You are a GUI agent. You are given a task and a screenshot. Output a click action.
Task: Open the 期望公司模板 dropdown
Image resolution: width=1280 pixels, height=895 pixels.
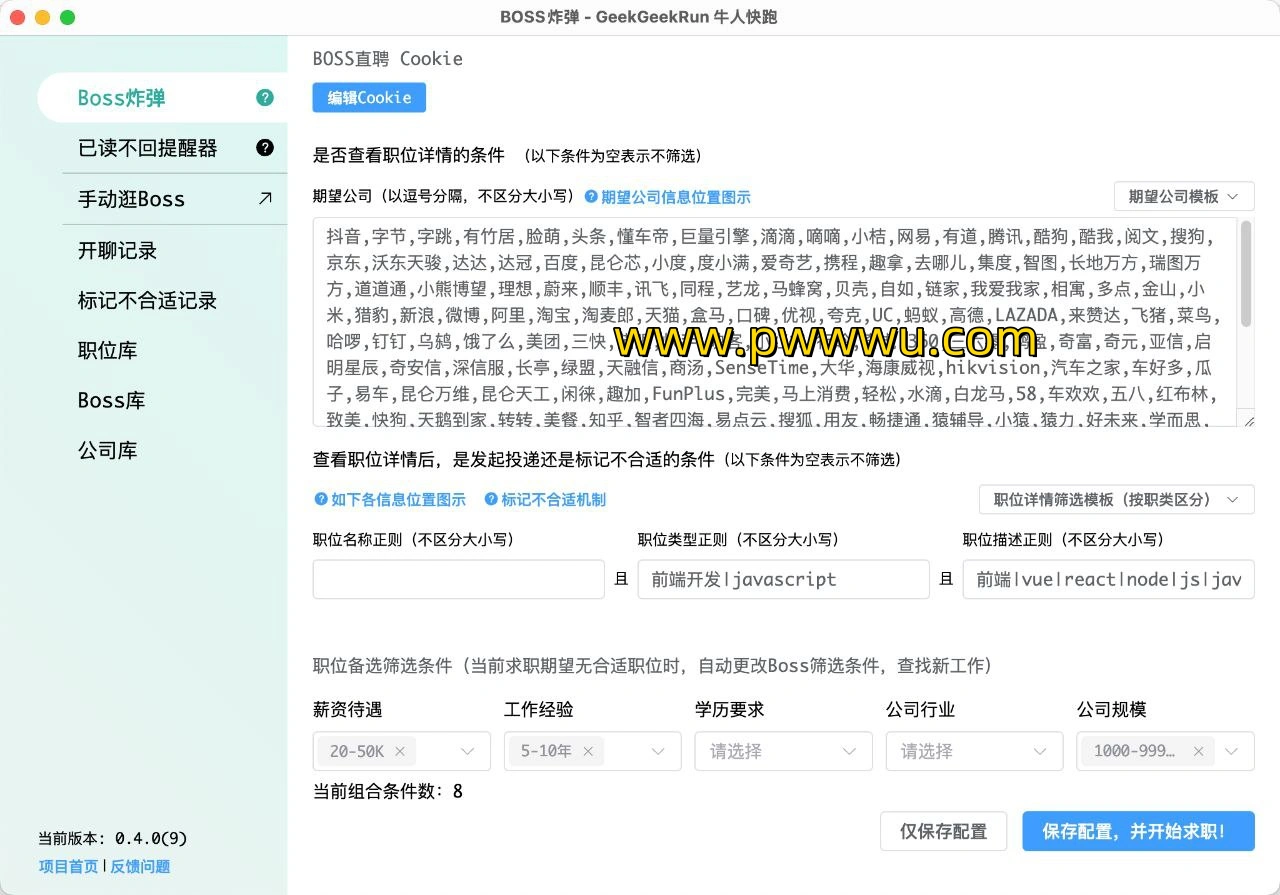(x=1184, y=196)
